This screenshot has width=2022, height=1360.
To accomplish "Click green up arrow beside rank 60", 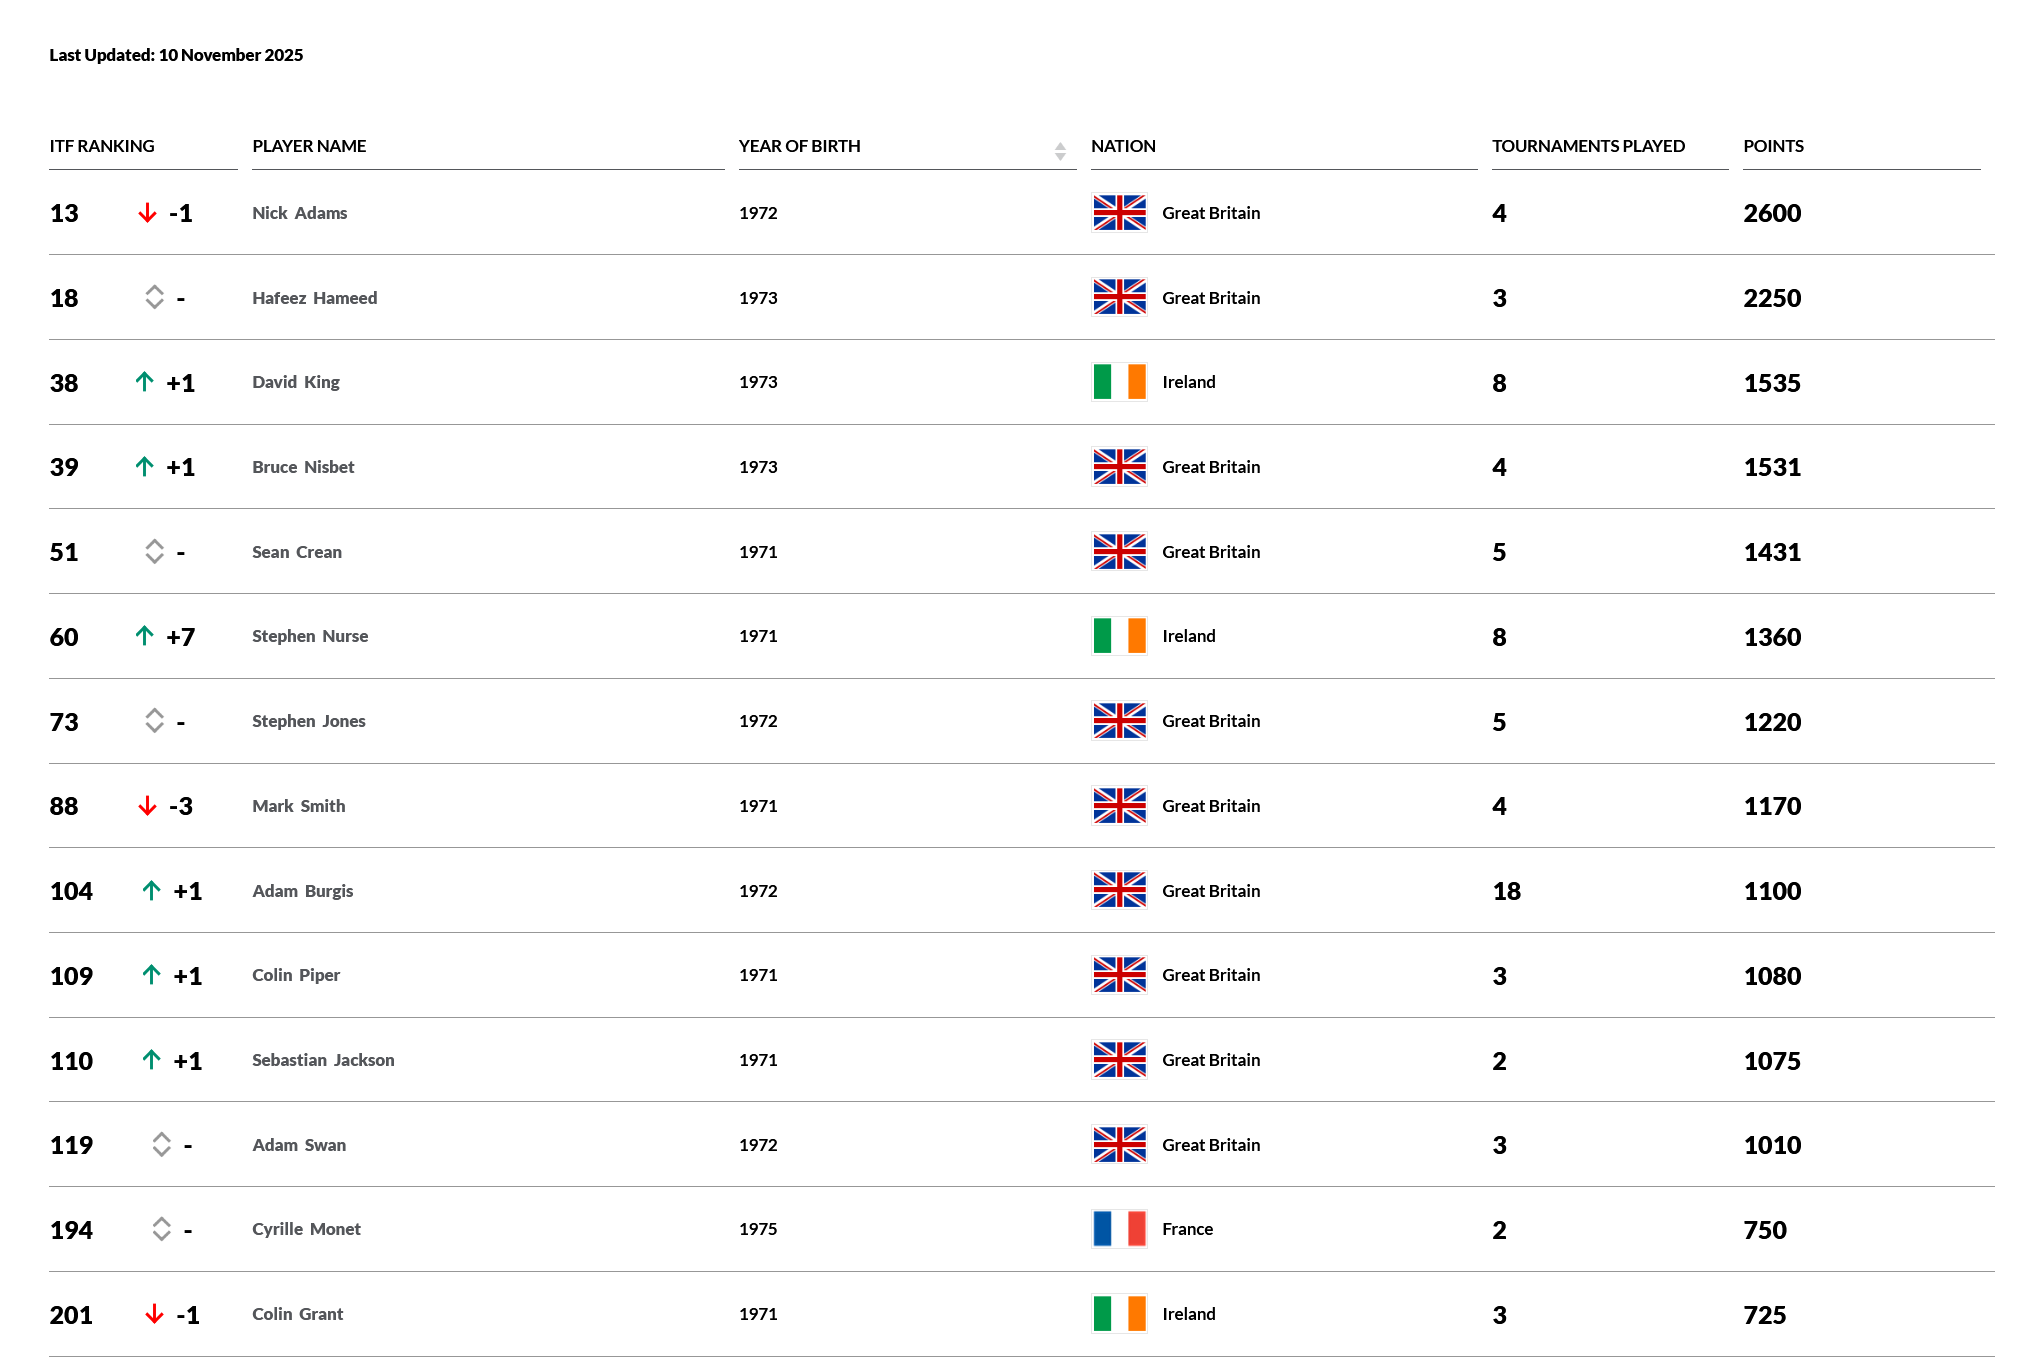I will click(144, 636).
